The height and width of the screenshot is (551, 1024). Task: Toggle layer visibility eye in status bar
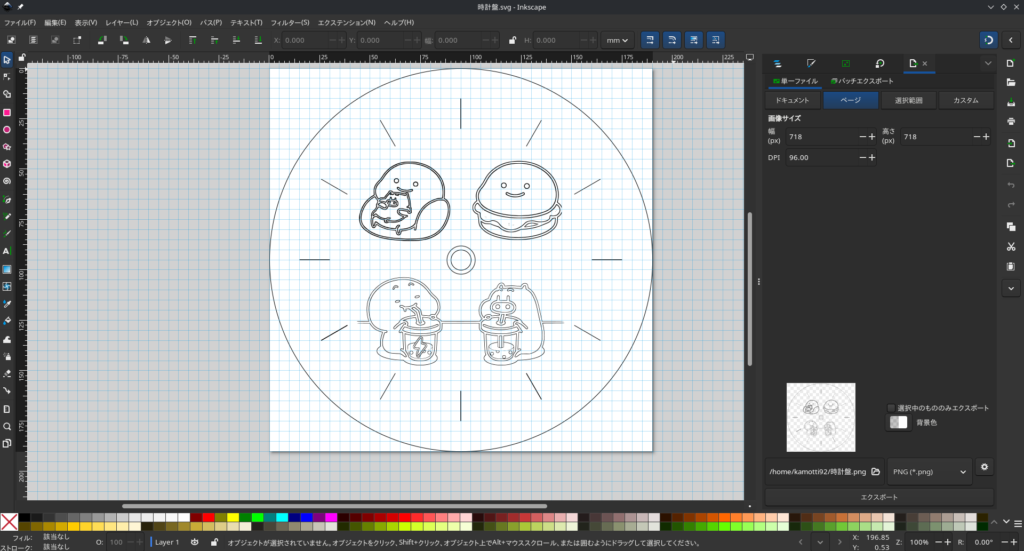click(x=194, y=542)
